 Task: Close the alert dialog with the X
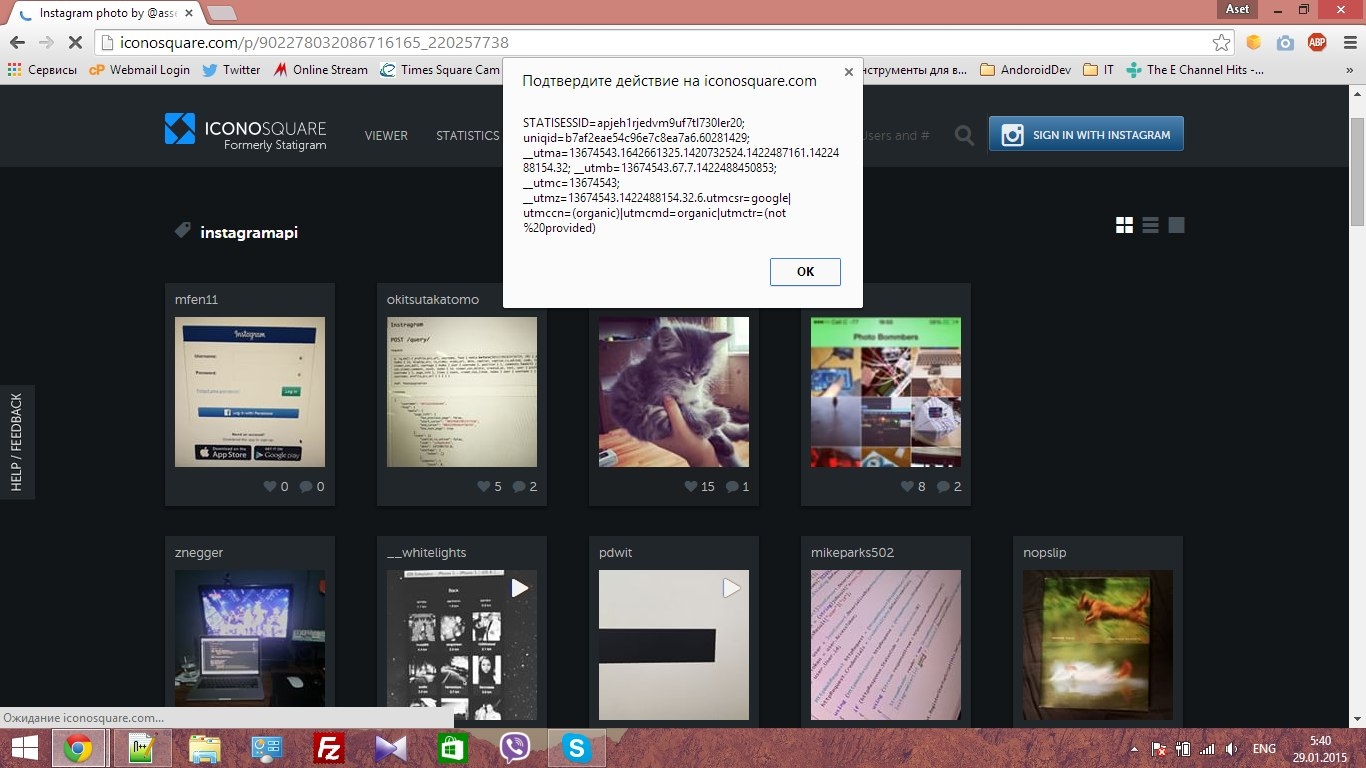pos(848,72)
